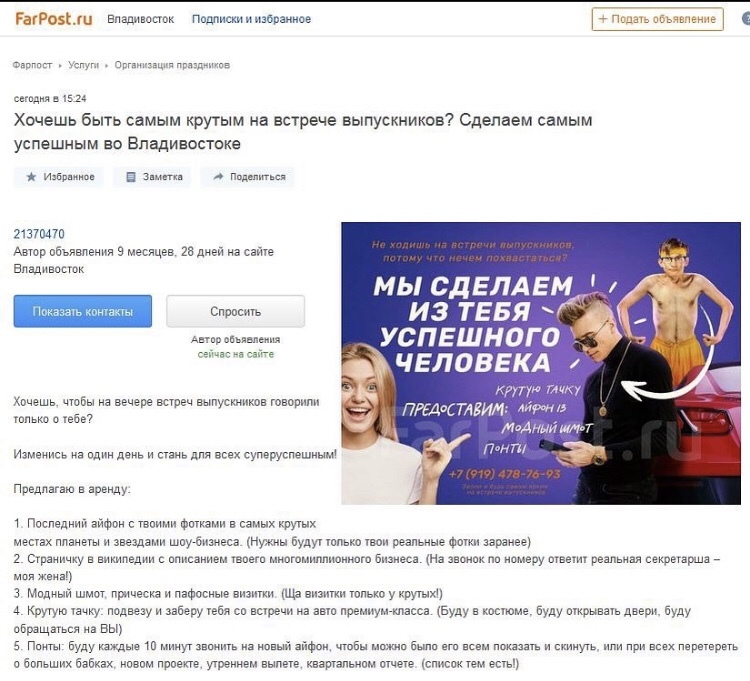
Task: Go to the Фарпост breadcrumb
Action: [x=32, y=65]
